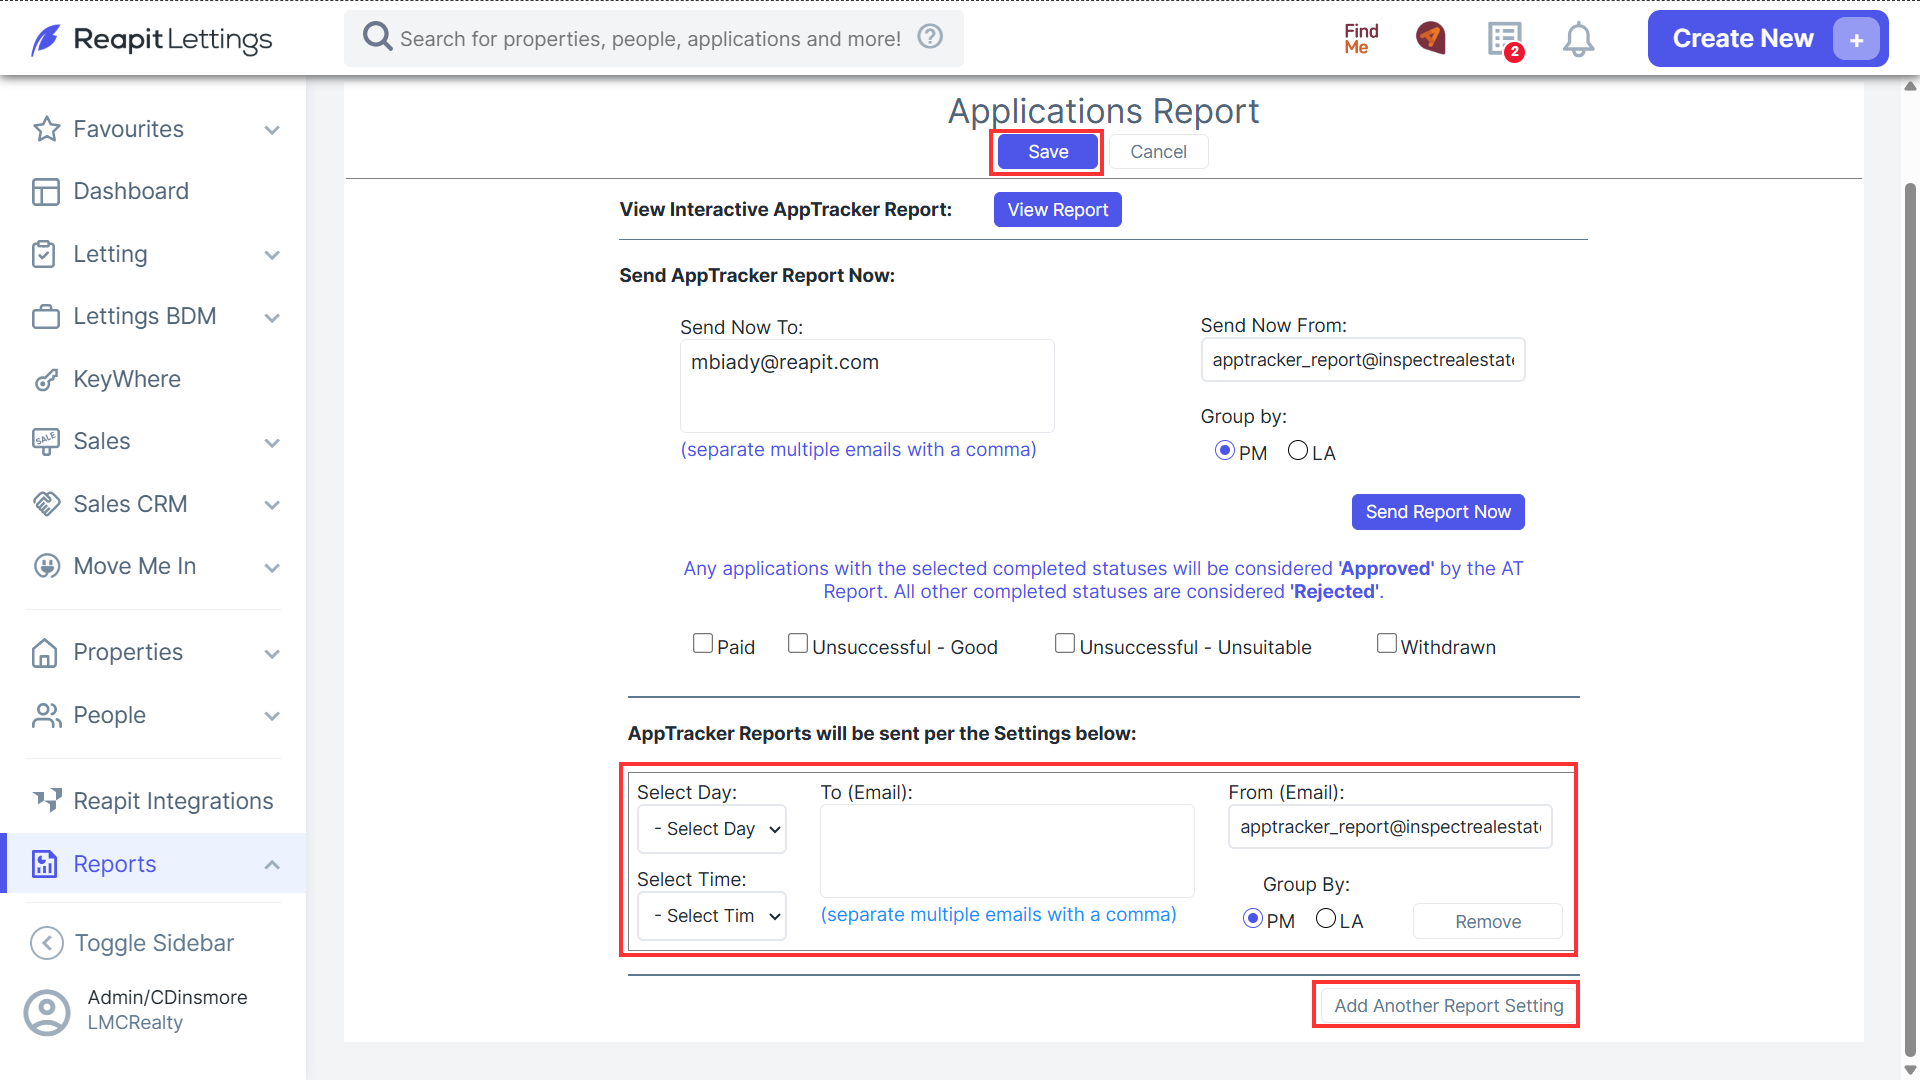Screen dimensions: 1920x1080
Task: Open the red rocket launcher icon
Action: pyautogui.click(x=1431, y=38)
